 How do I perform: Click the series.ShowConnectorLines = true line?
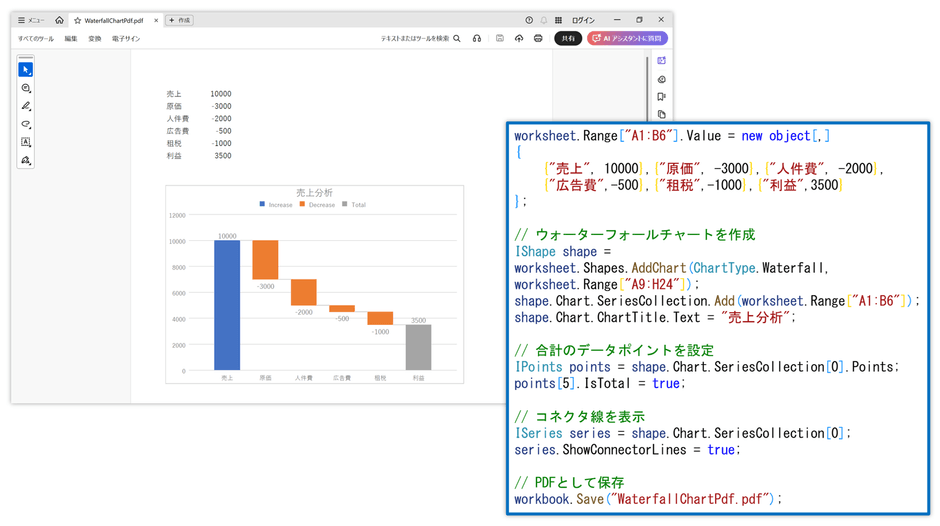pyautogui.click(x=628, y=450)
